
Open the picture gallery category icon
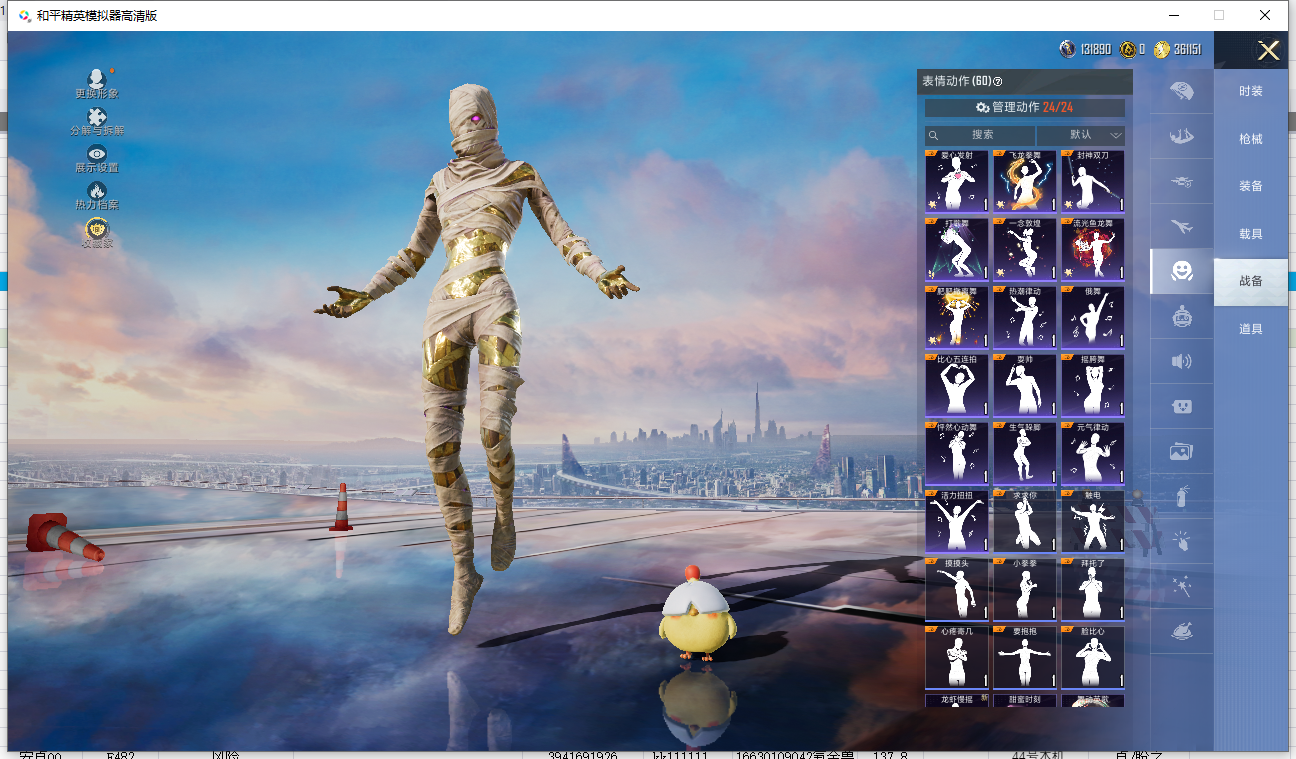tap(1181, 452)
